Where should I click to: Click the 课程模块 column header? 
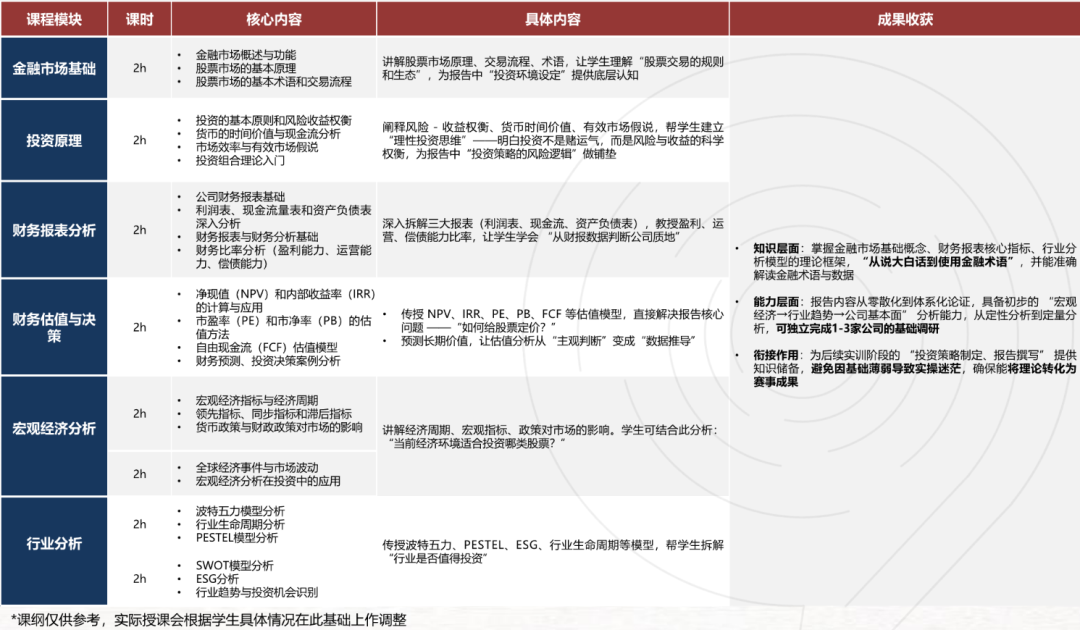54,19
